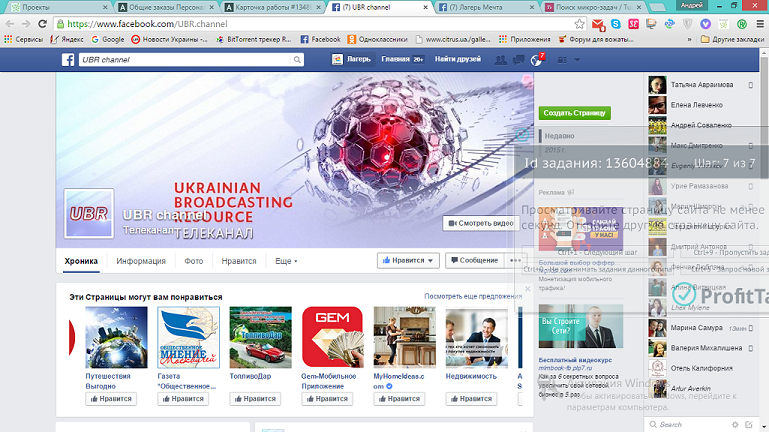Viewport: 769px width, 432px height.
Task: Click the browser forward arrow
Action: pos(26,24)
